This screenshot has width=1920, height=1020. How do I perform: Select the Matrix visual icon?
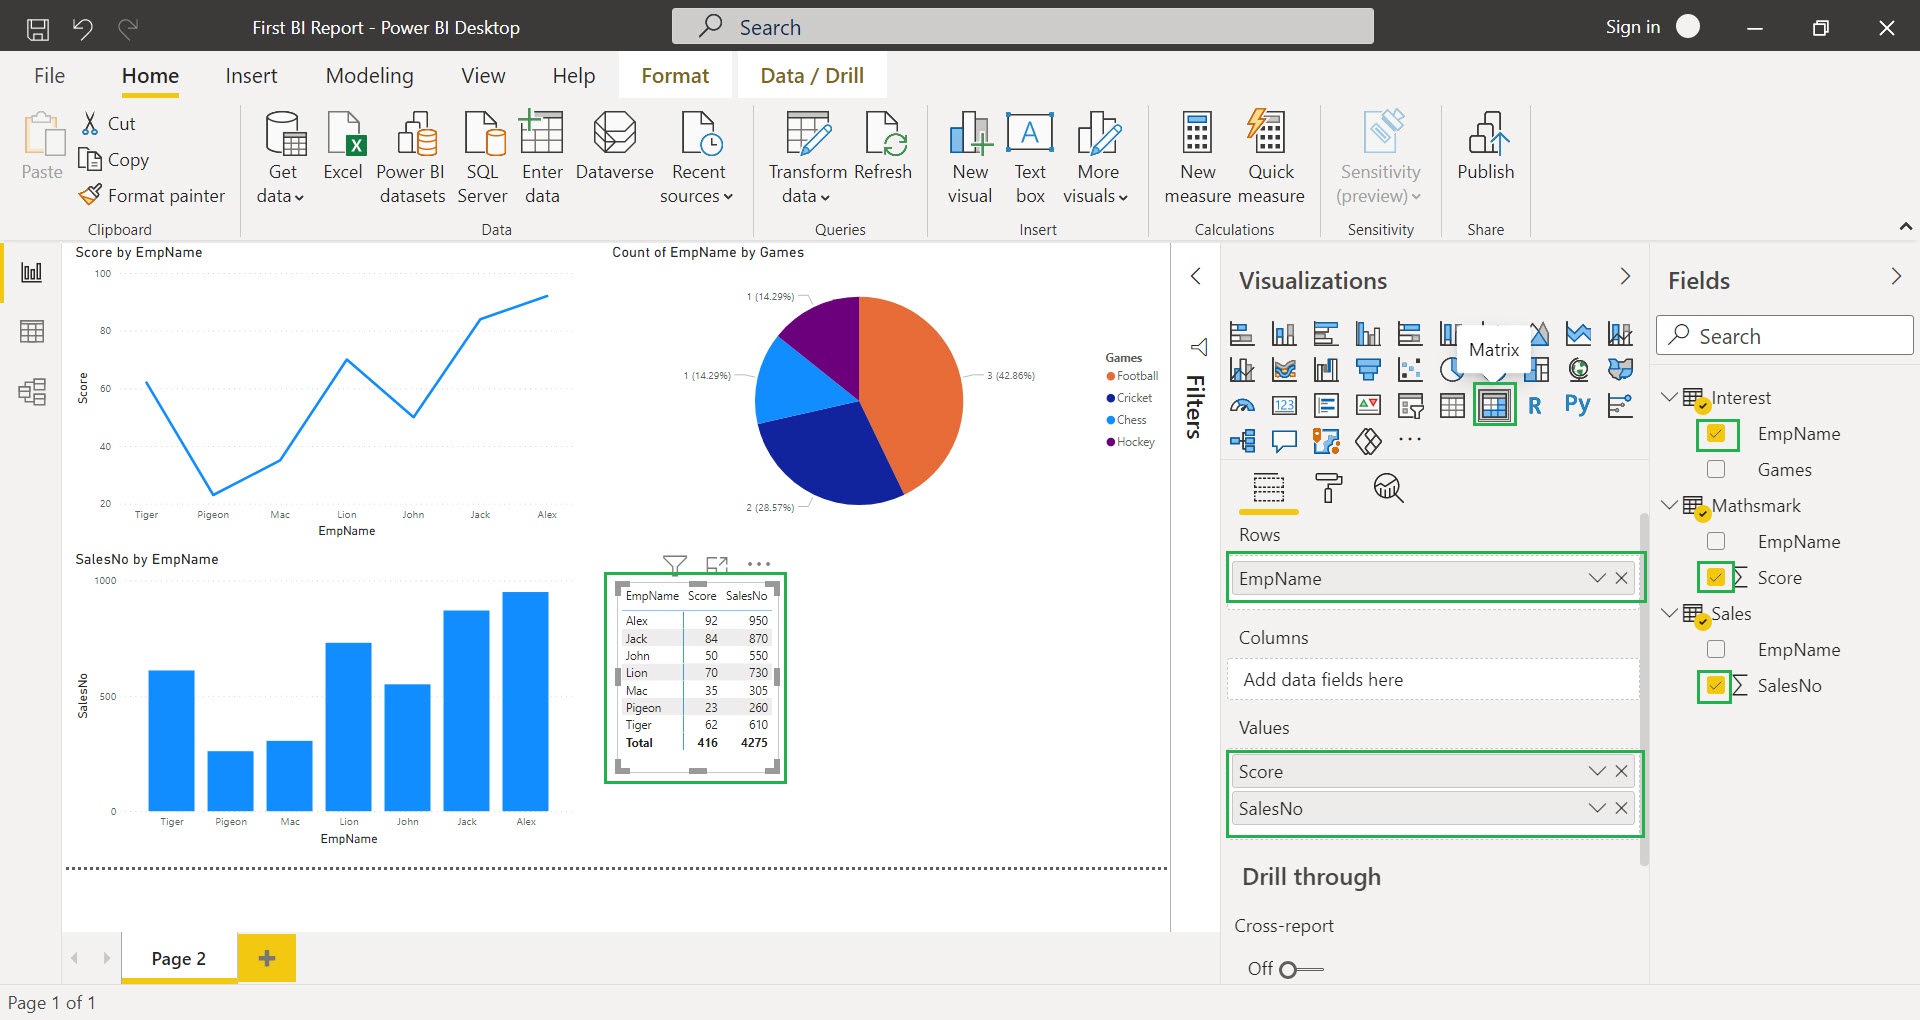point(1494,405)
